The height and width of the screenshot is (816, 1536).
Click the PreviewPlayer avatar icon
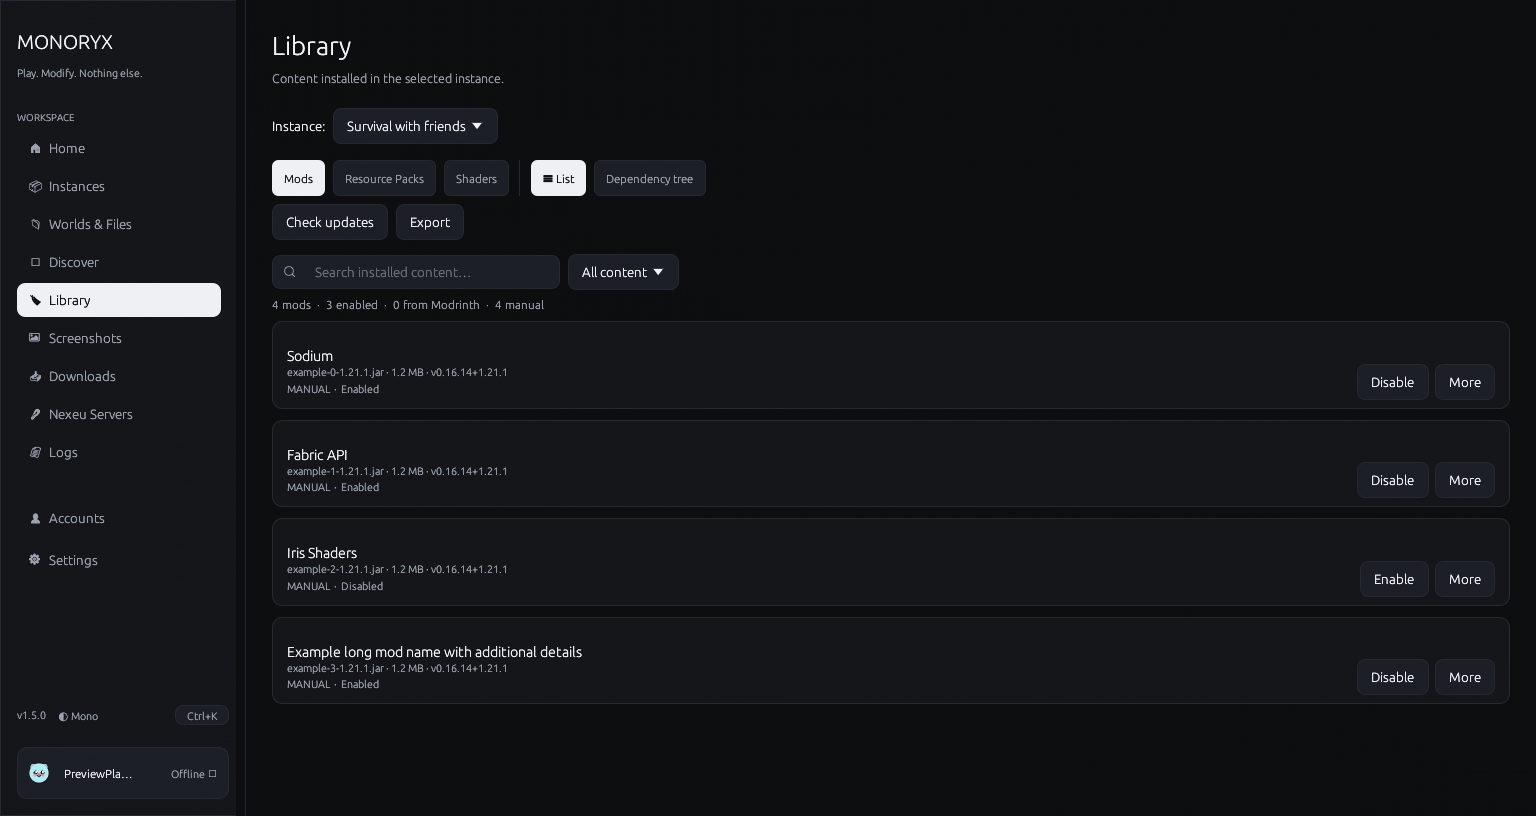click(x=39, y=773)
